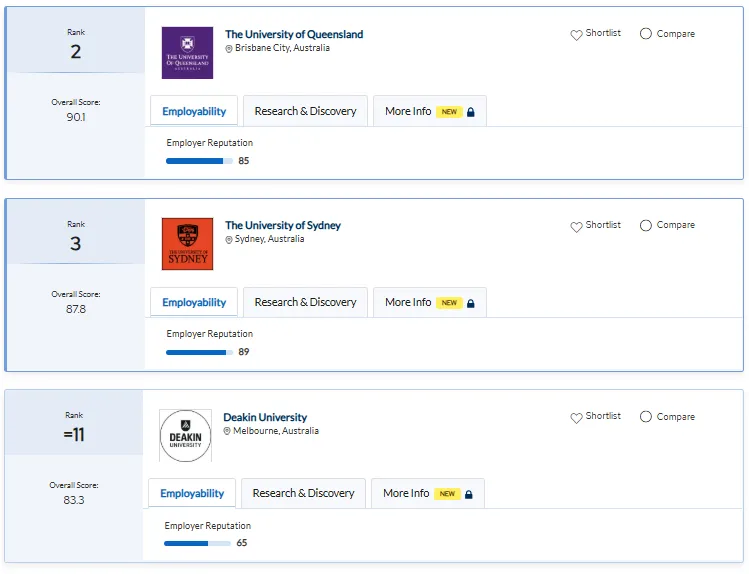Select Employability tab under University of Sydney
749x574 pixels.
tap(194, 302)
